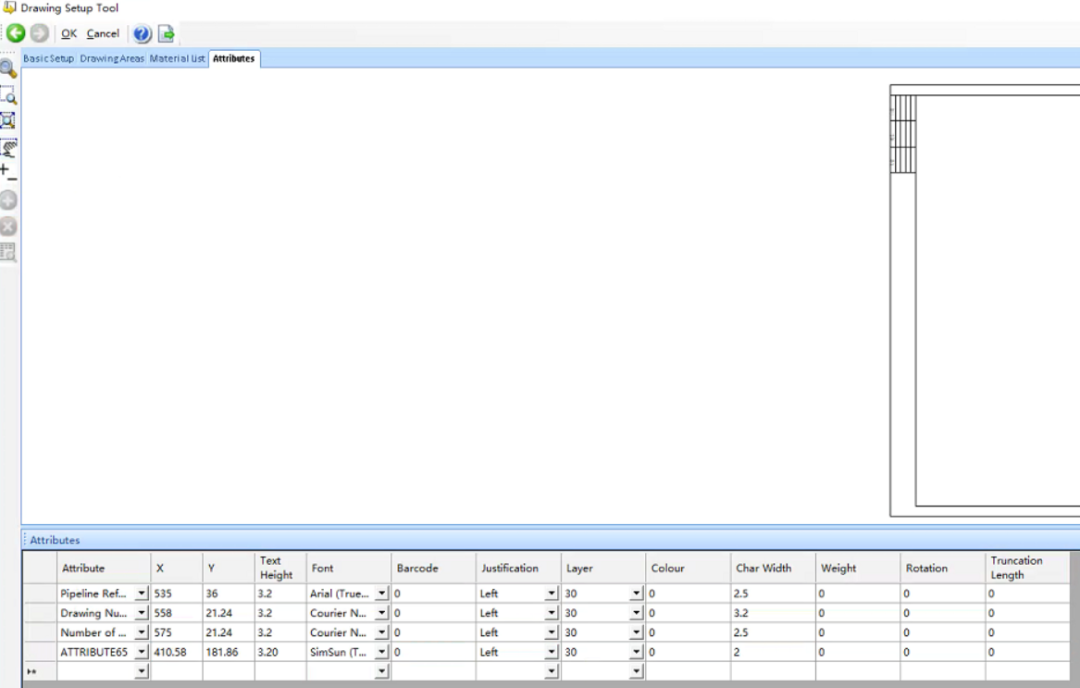Viewport: 1080px width, 688px height.
Task: Click the Rotation column header
Action: (x=942, y=568)
